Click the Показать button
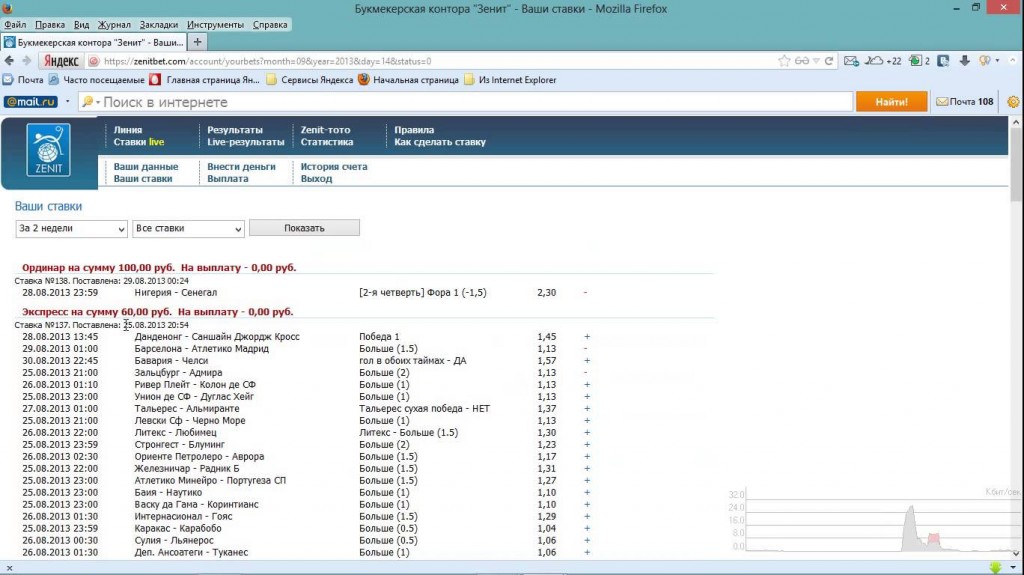 coord(304,228)
